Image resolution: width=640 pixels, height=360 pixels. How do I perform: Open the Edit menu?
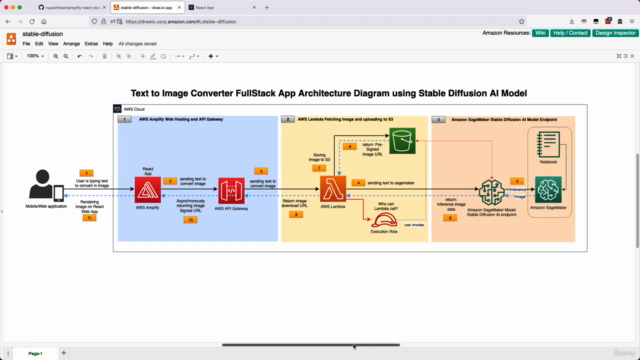pos(39,44)
